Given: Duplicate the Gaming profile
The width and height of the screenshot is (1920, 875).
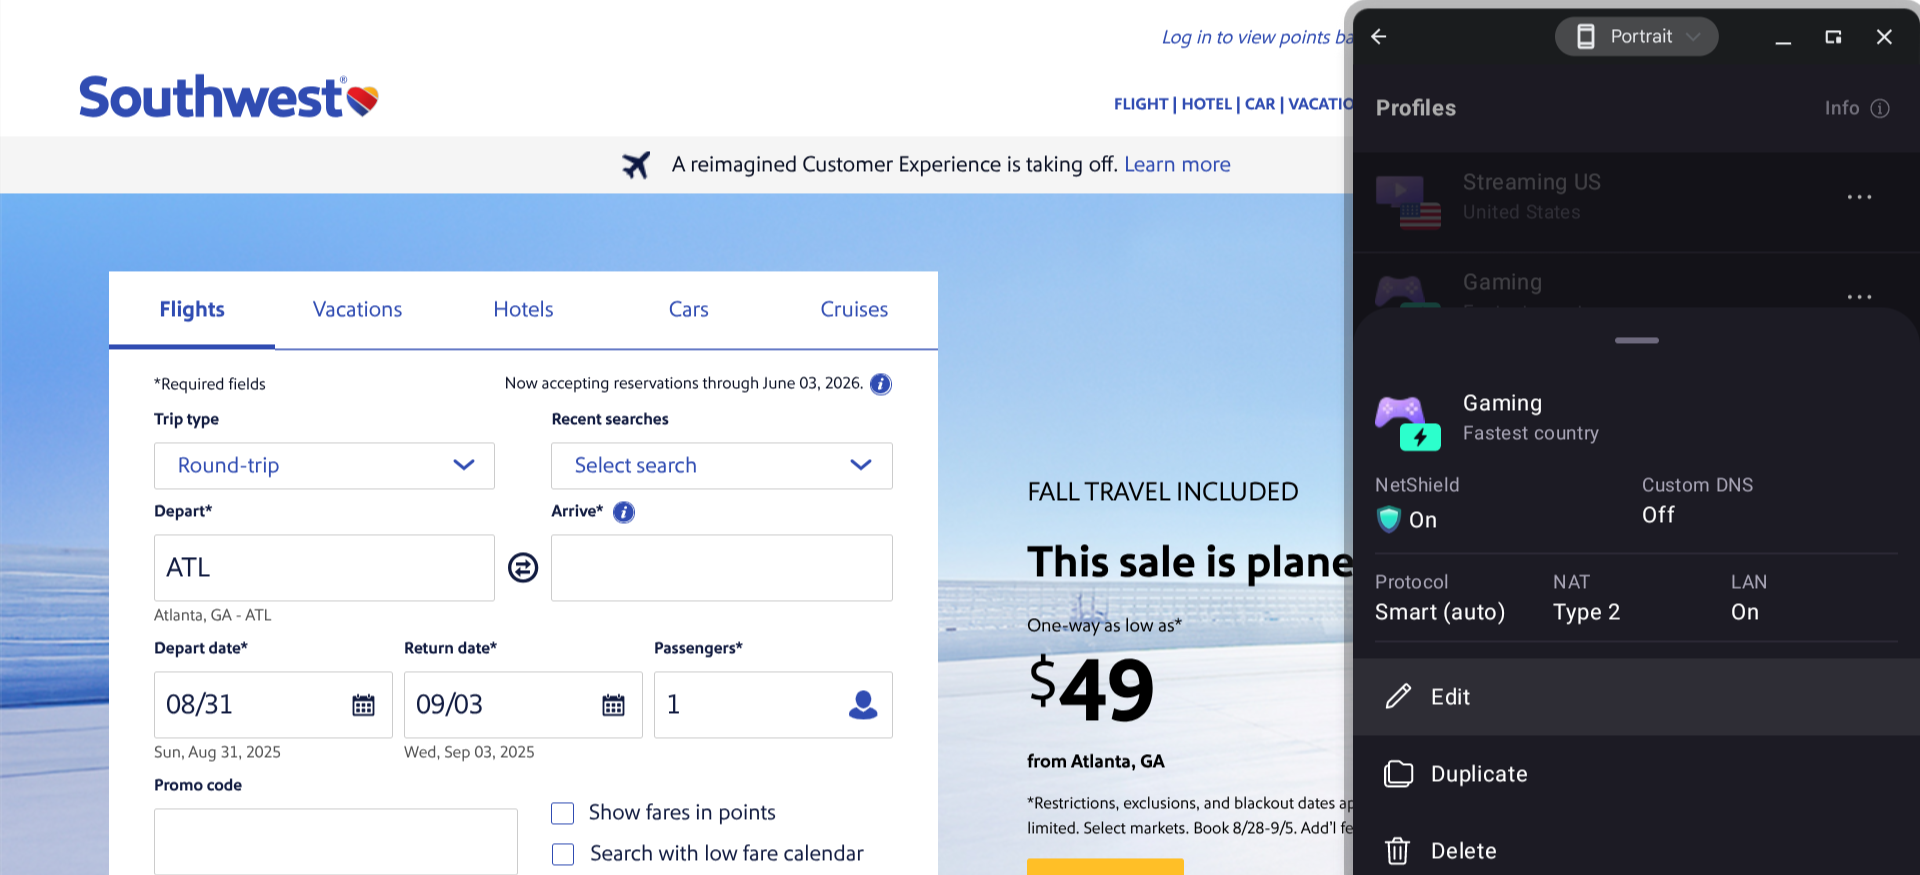Looking at the screenshot, I should tap(1478, 774).
